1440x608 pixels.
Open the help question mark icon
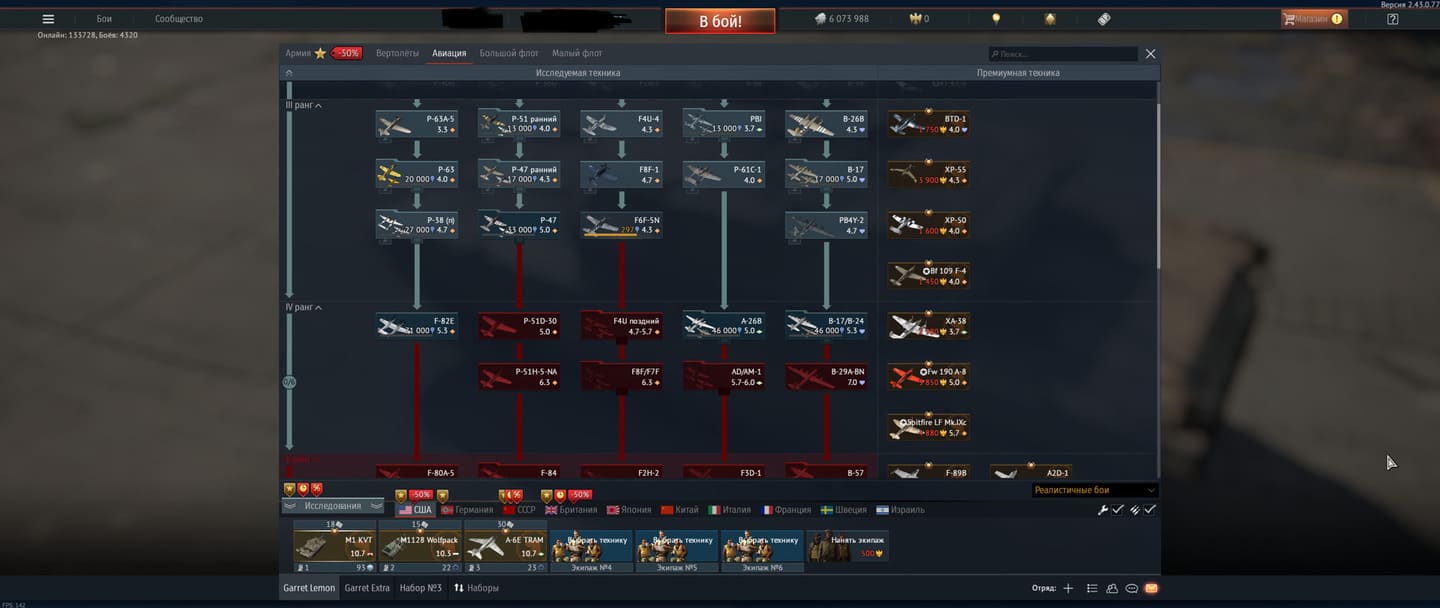click(1392, 19)
